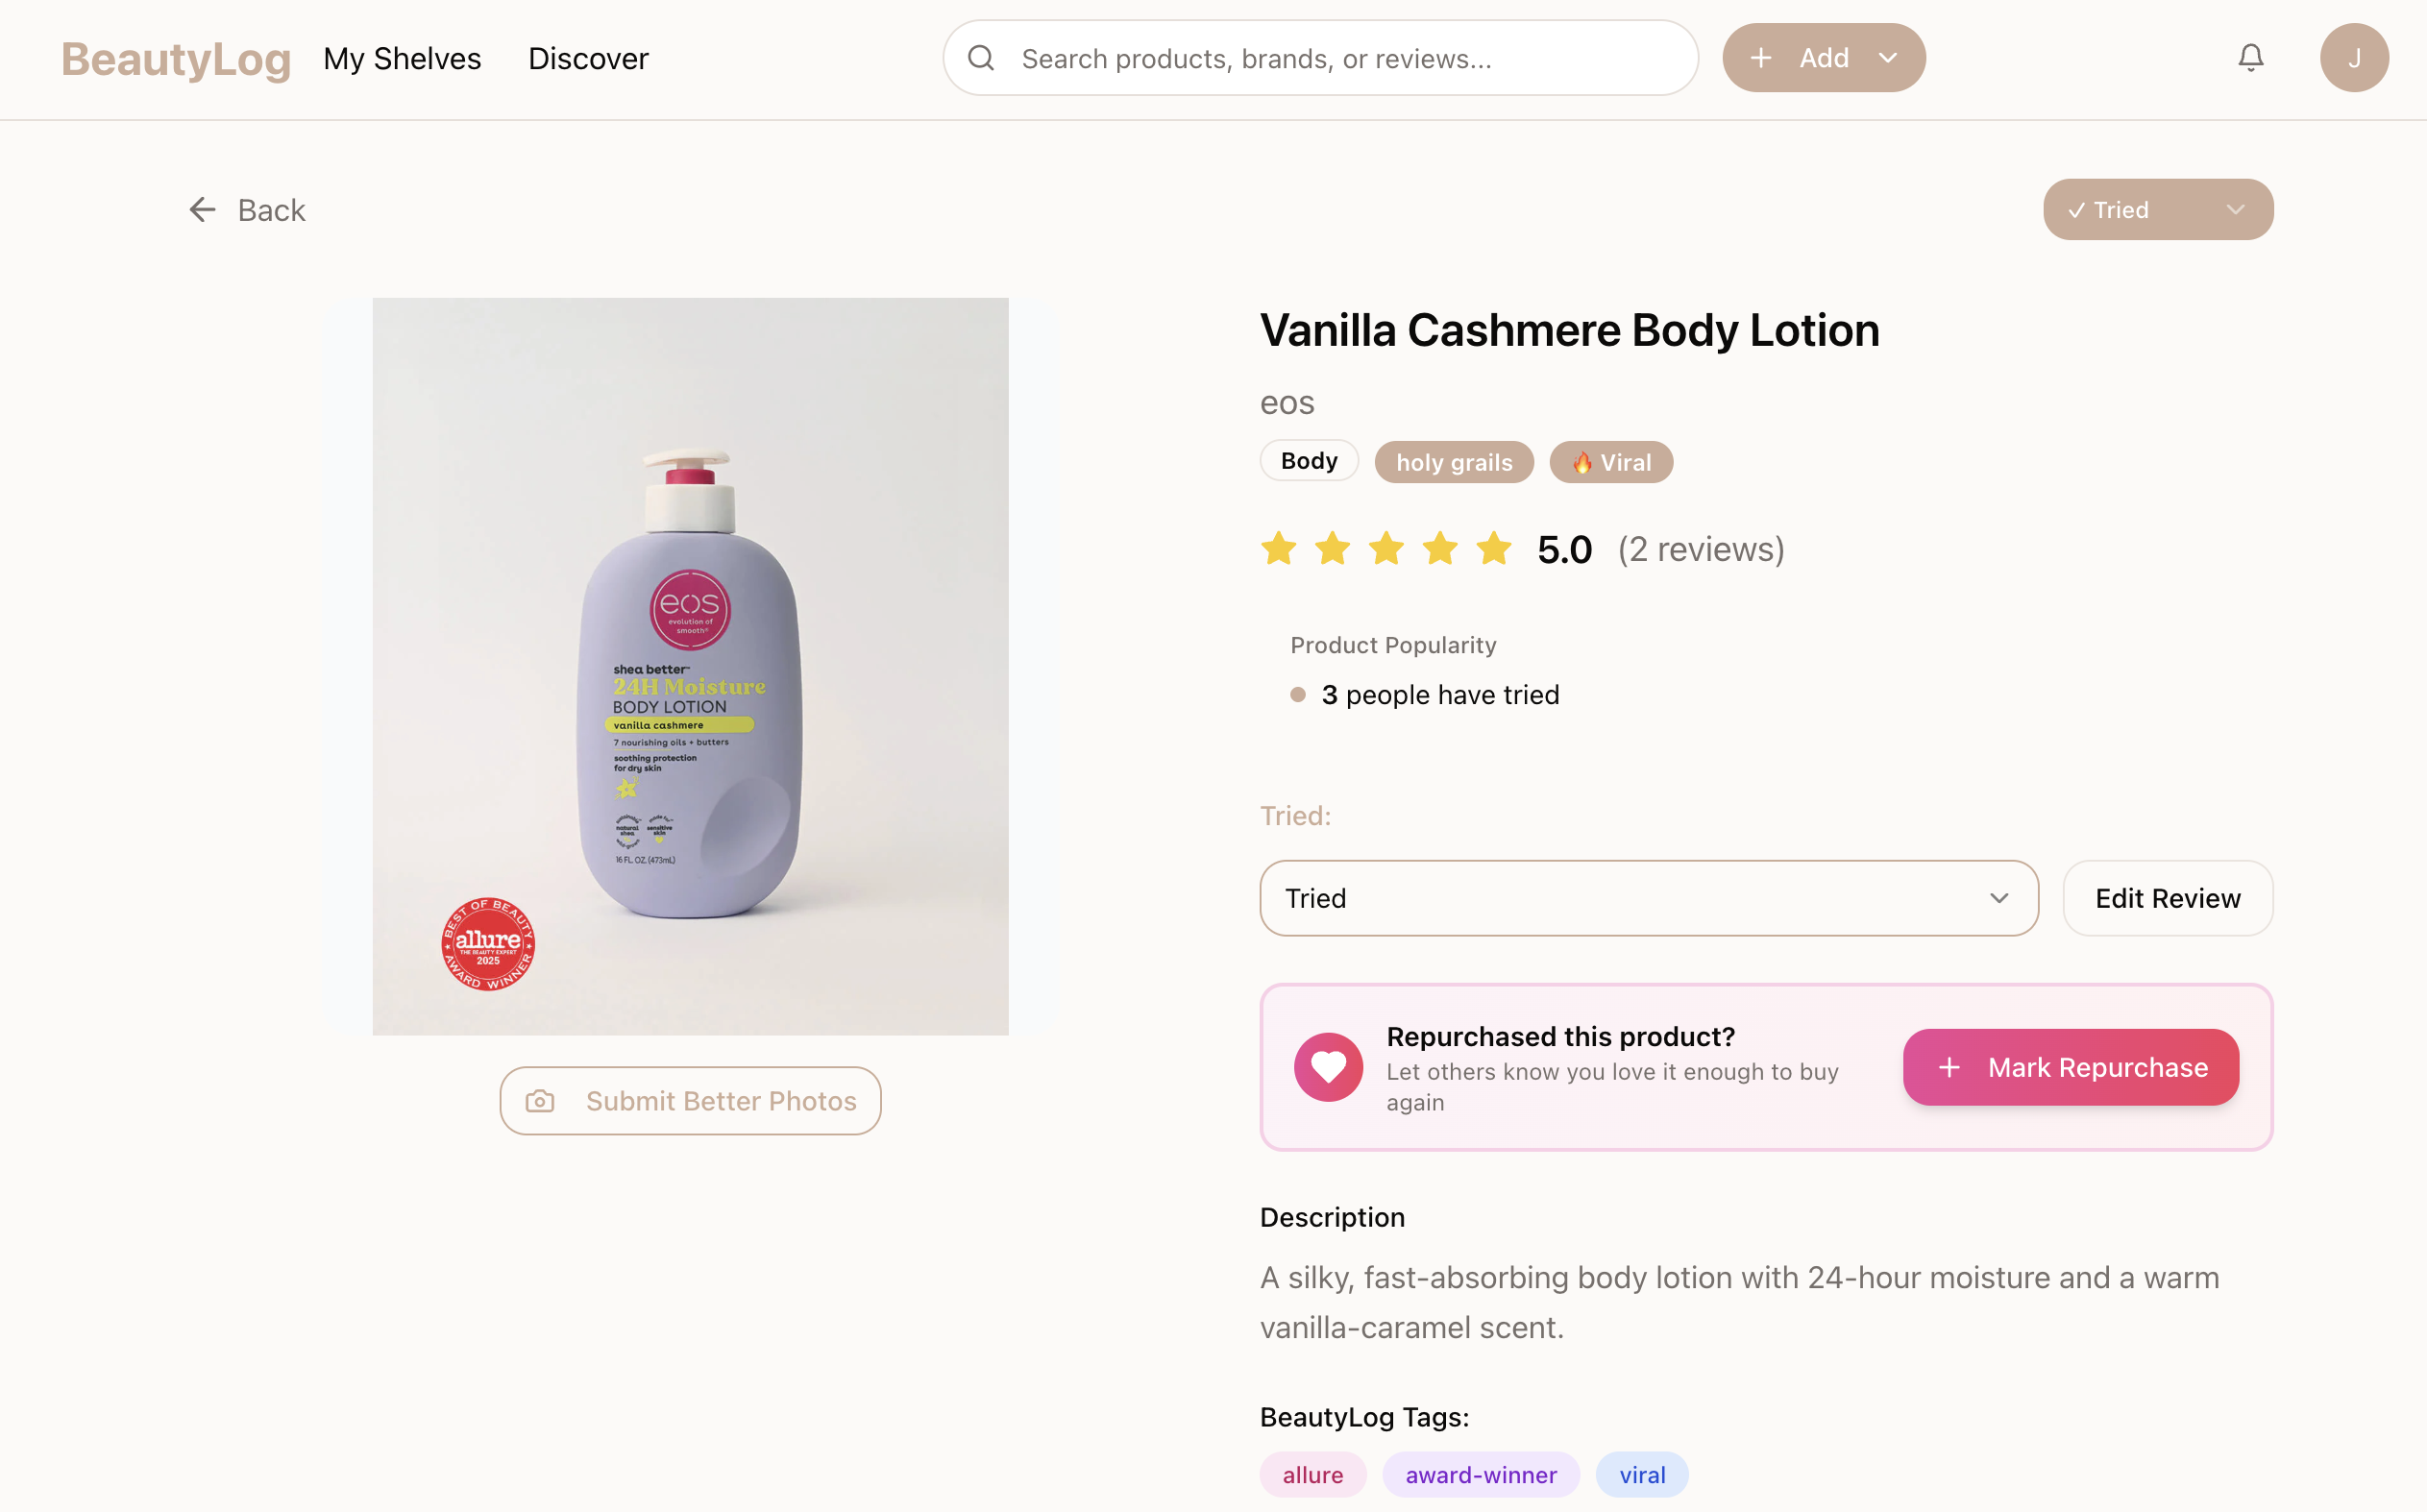Select the award-winner tag
The image size is (2427, 1512).
click(x=1481, y=1474)
